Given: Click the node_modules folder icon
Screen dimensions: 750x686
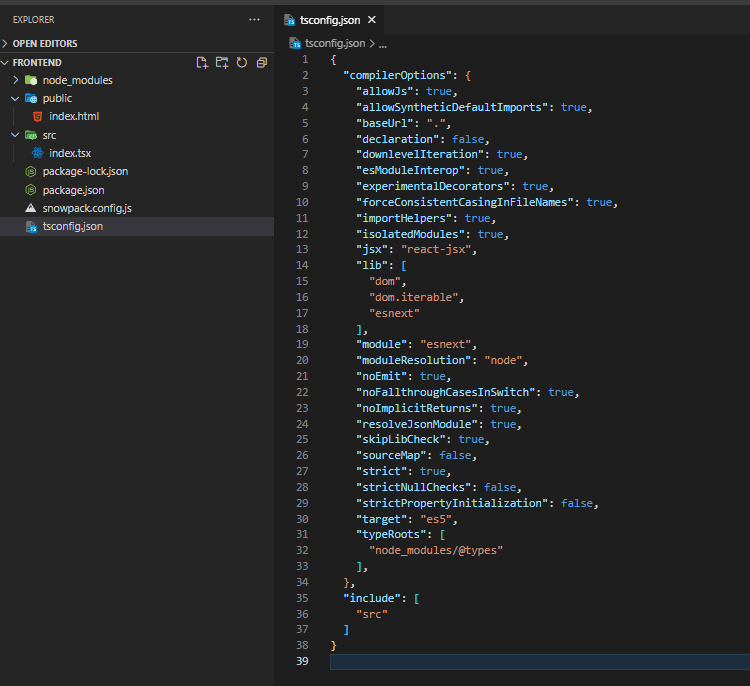Looking at the screenshot, I should click(31, 80).
